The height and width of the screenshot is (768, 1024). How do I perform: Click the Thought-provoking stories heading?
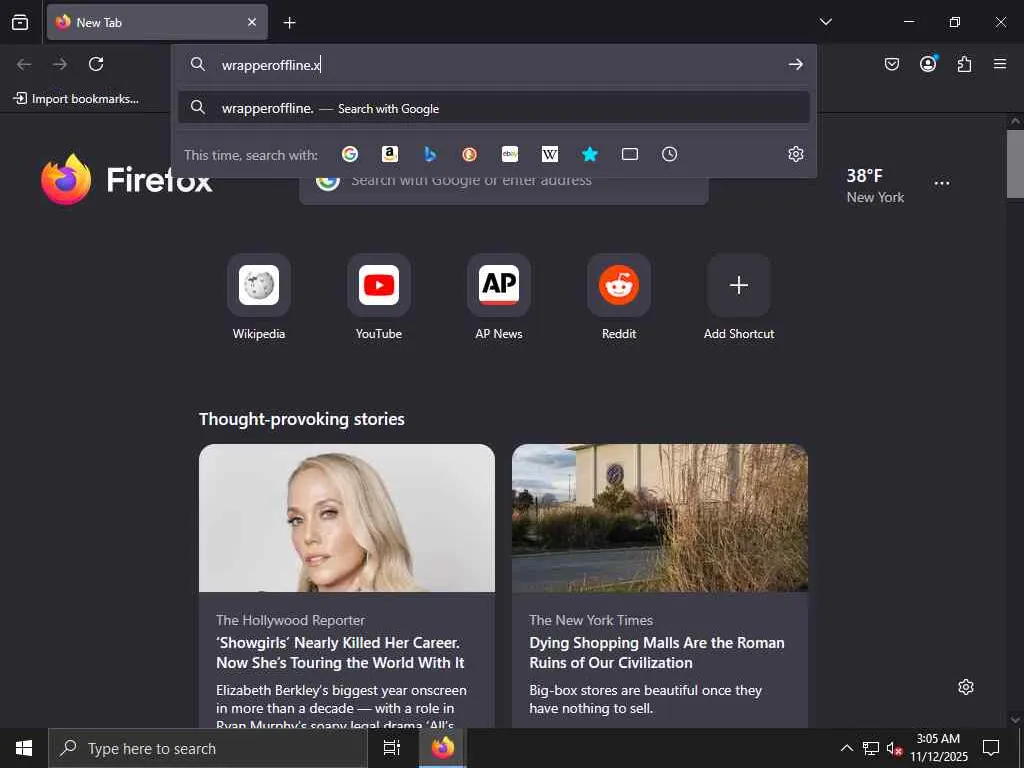[x=302, y=419]
